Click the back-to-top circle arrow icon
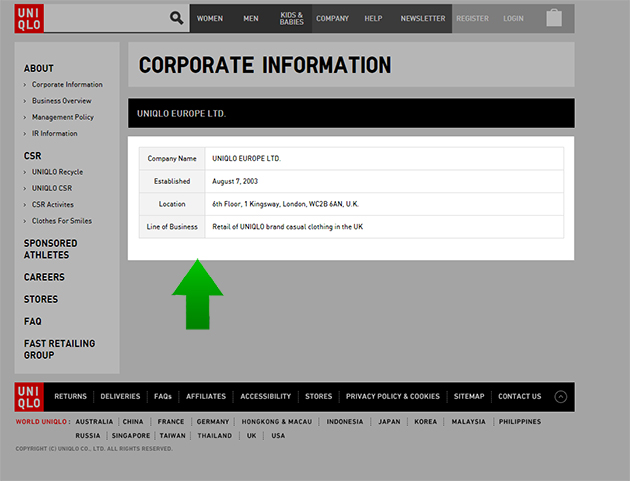Viewport: 630px width, 481px height. click(560, 397)
